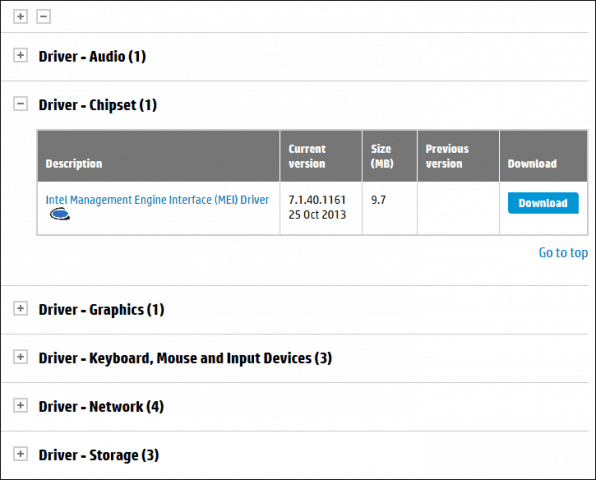This screenshot has height=480, width=596.
Task: Click the blue disc icon under MEI Driver
Action: click(60, 214)
